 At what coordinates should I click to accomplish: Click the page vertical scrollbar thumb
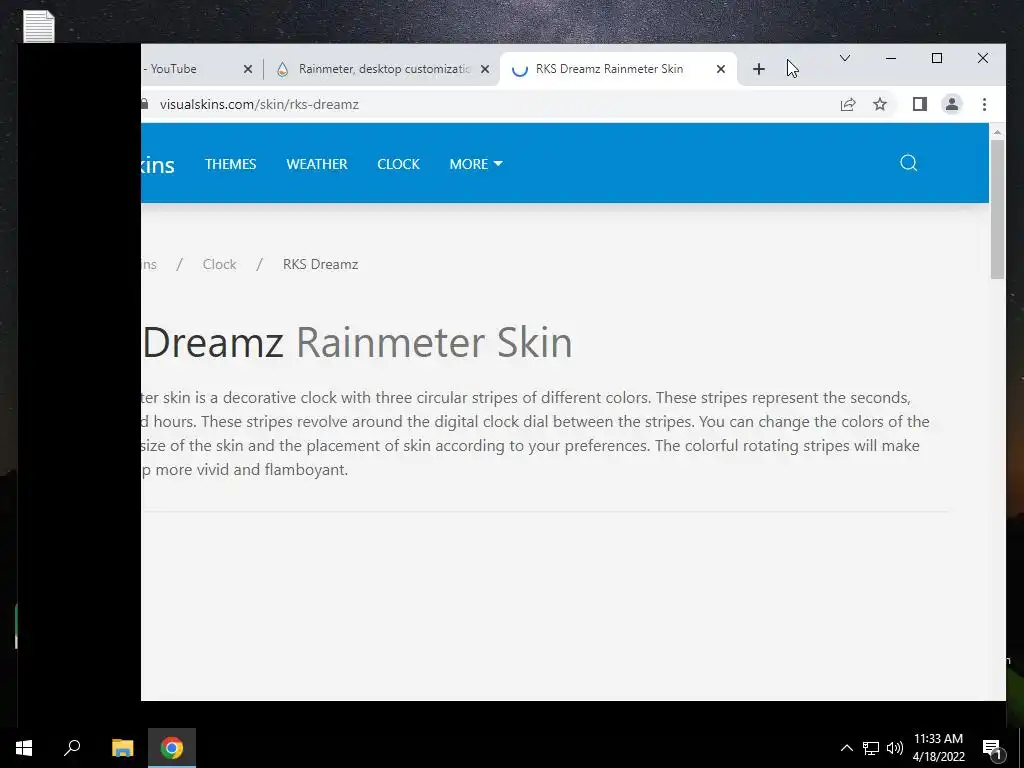coord(997,209)
